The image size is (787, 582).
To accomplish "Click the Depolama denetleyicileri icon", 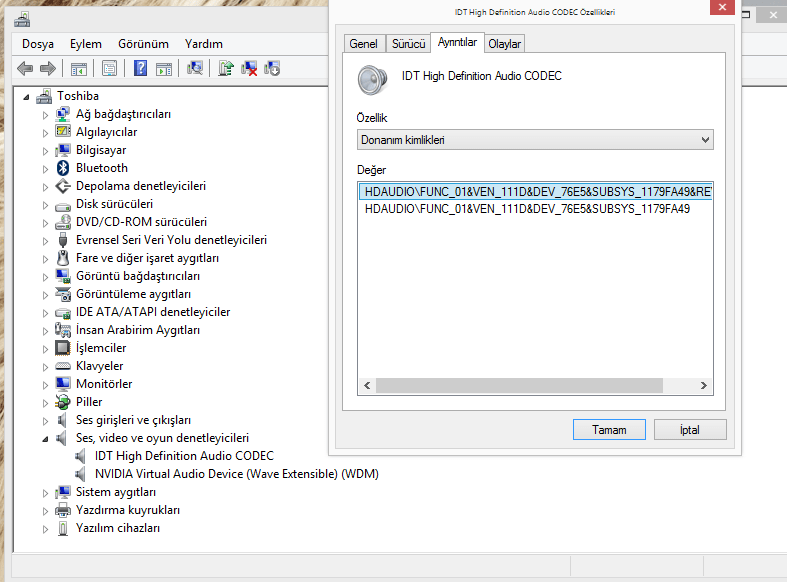I will (x=63, y=186).
